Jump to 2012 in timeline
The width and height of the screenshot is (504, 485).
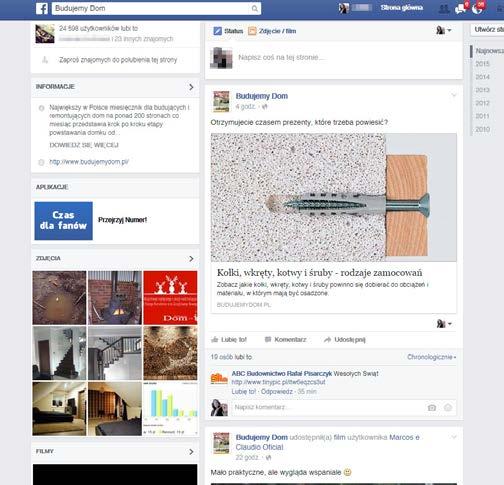click(x=482, y=103)
